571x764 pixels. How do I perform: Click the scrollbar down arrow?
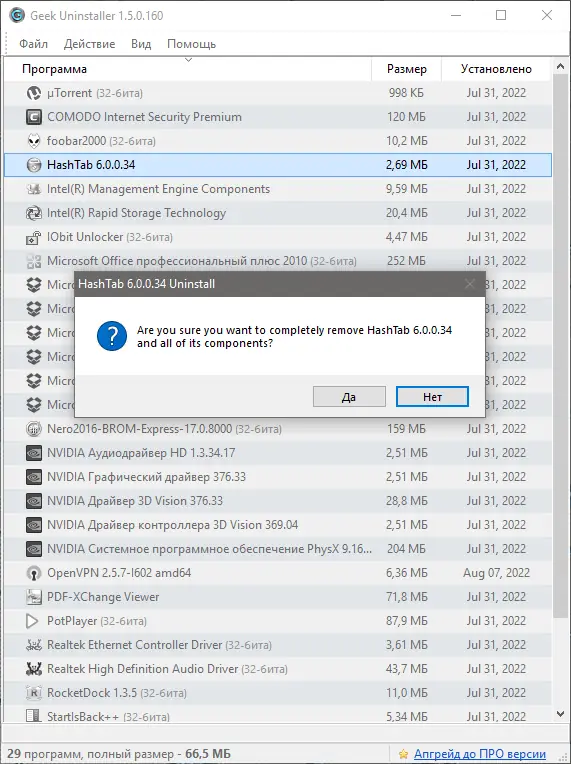560,714
